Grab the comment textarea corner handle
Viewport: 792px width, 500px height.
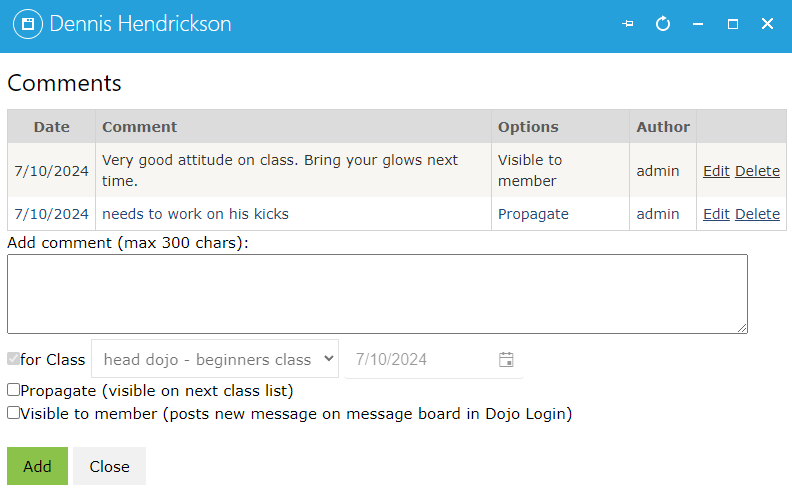741,328
